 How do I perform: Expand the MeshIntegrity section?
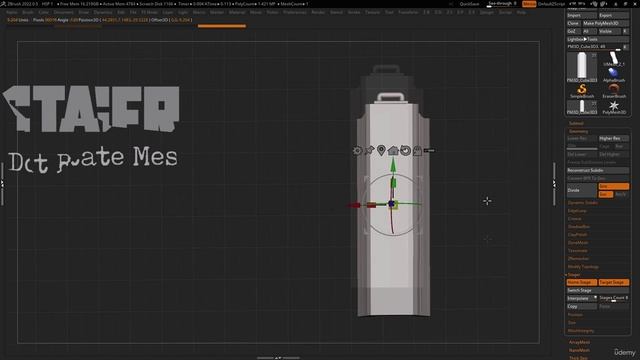(581, 331)
